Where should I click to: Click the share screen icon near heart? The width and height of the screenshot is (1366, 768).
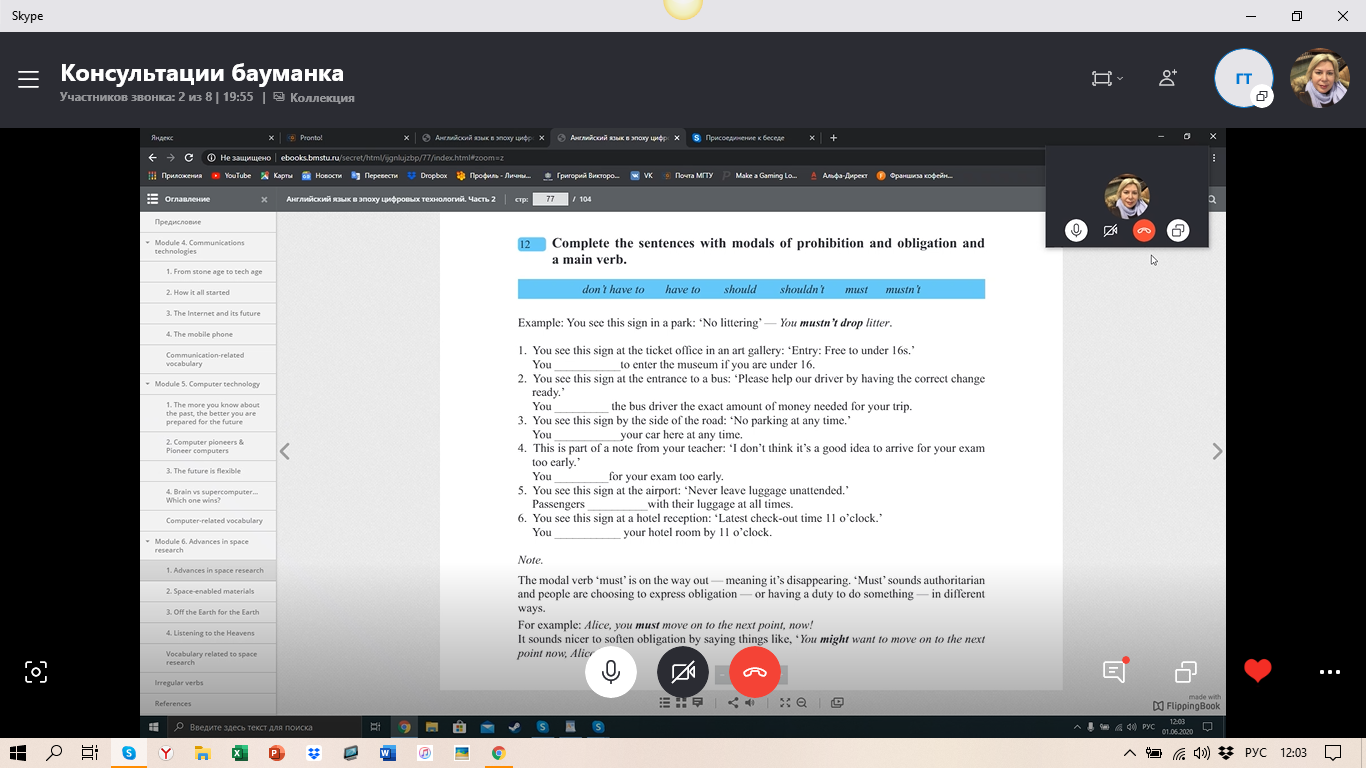[1186, 672]
